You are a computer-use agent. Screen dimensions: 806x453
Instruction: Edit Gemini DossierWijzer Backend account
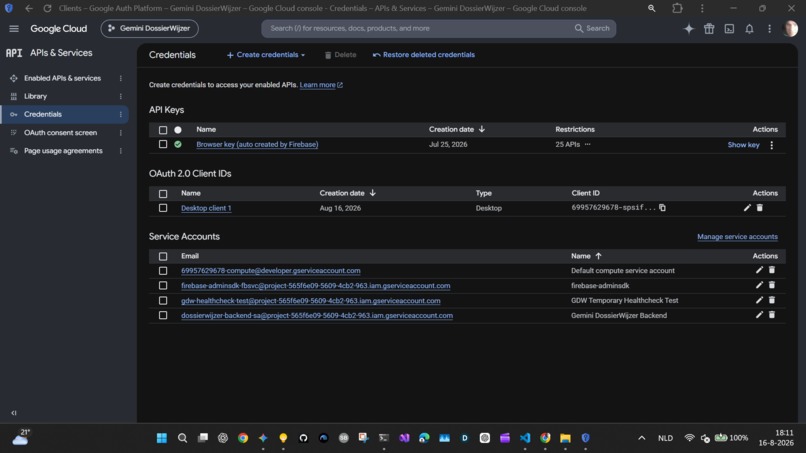pos(759,315)
